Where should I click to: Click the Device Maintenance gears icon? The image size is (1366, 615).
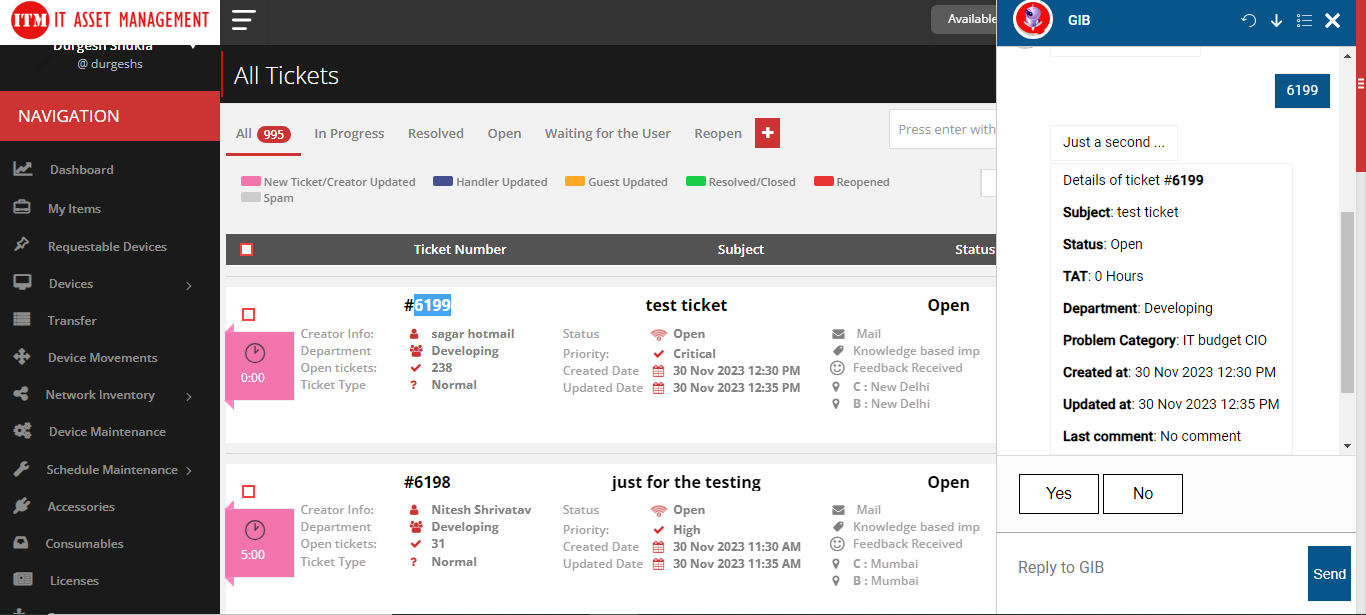click(23, 431)
